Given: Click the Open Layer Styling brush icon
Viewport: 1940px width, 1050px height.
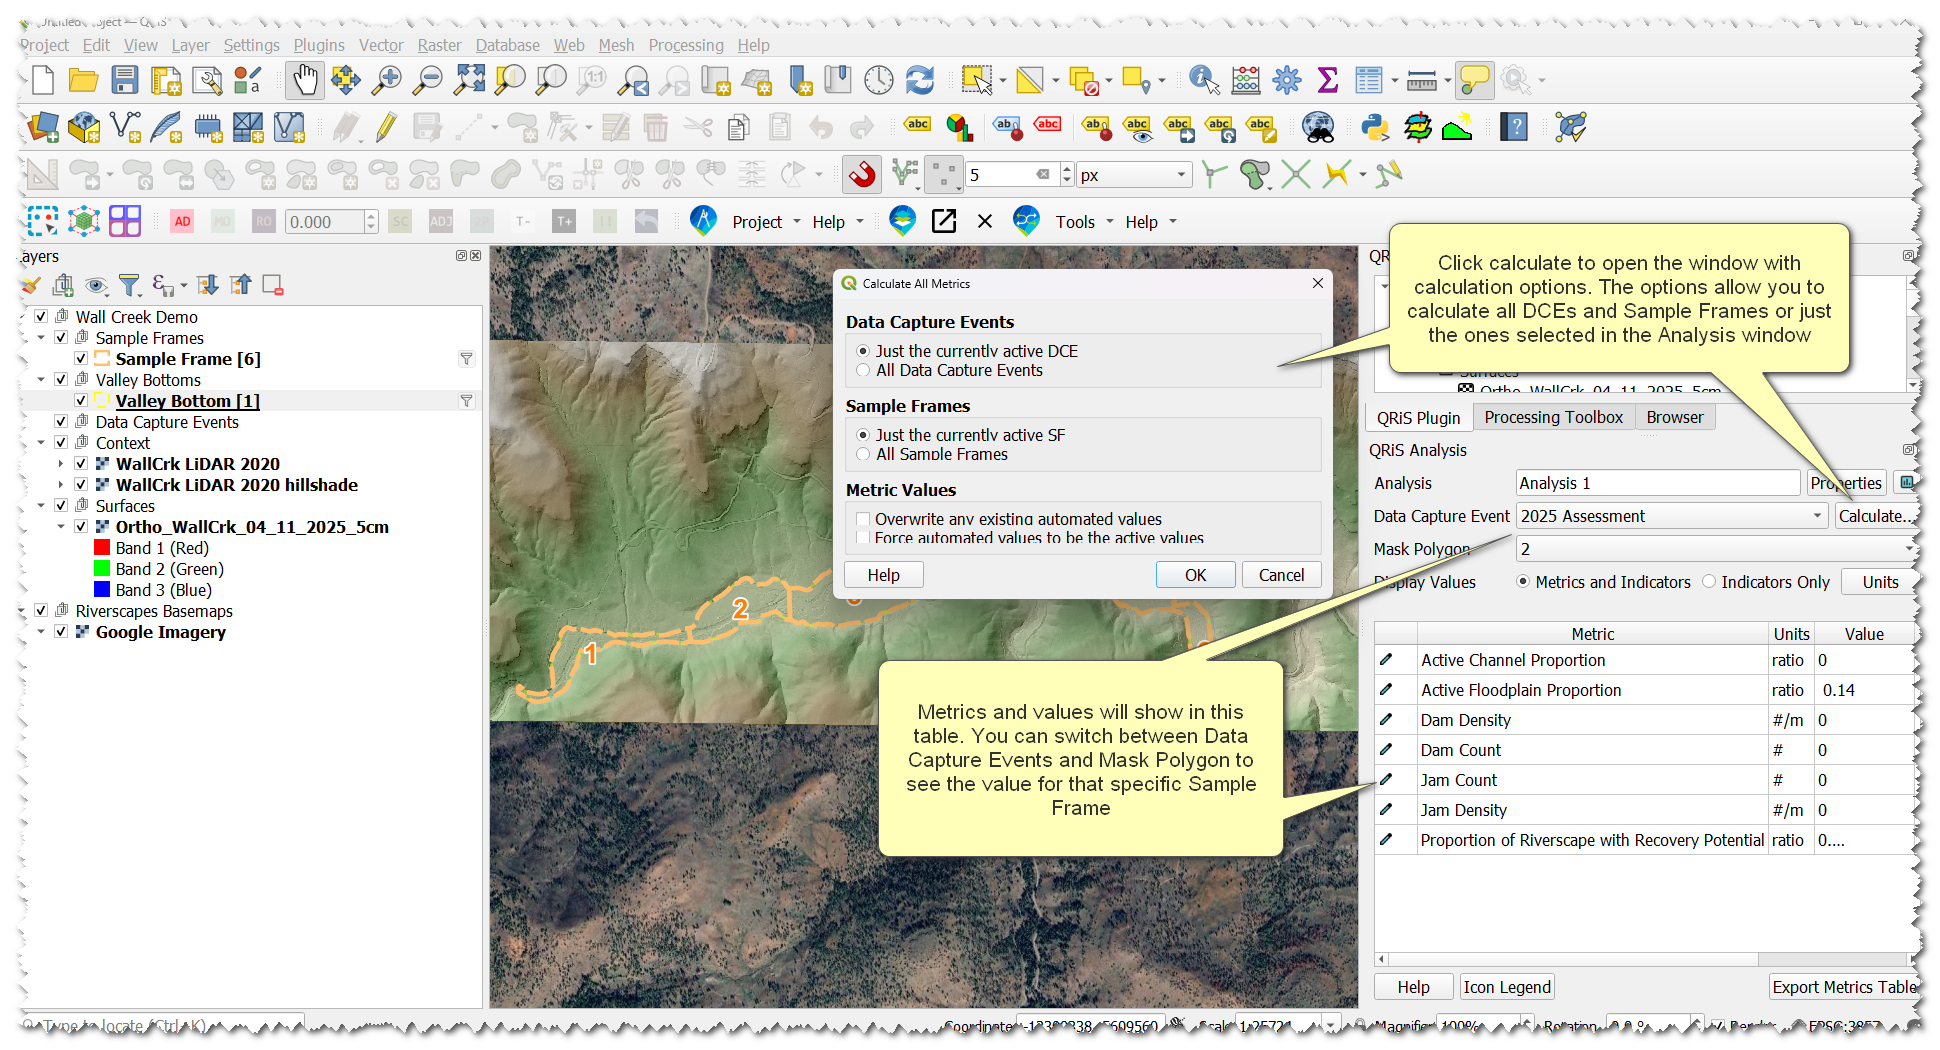Looking at the screenshot, I should click(31, 286).
